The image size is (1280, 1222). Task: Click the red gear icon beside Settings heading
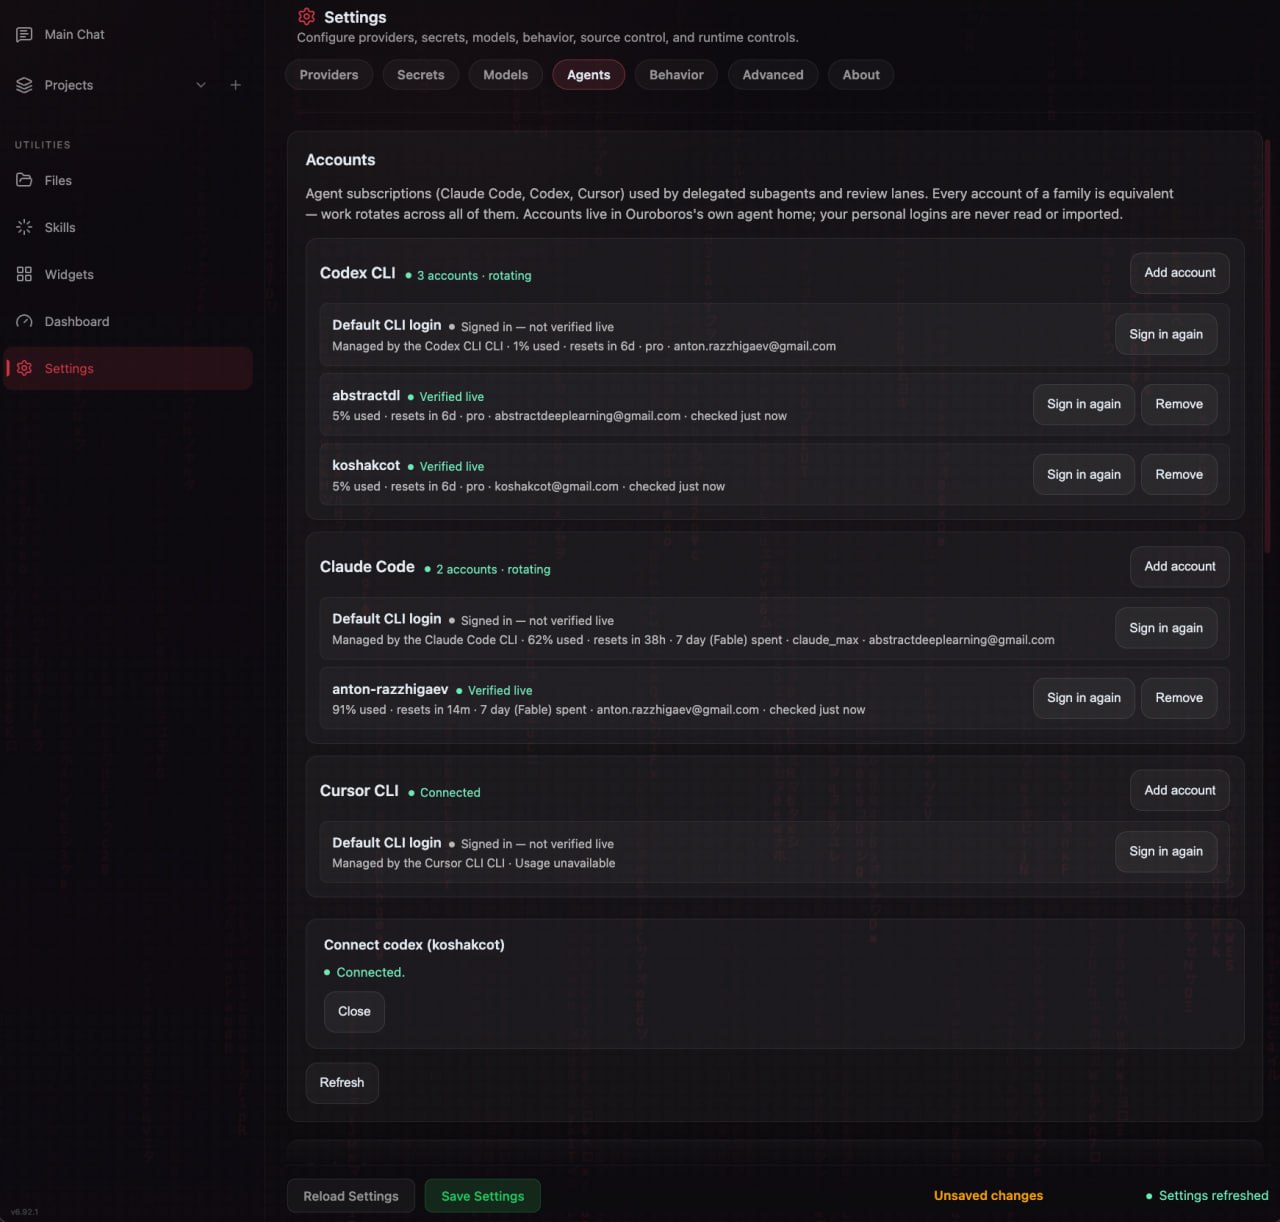coord(307,16)
